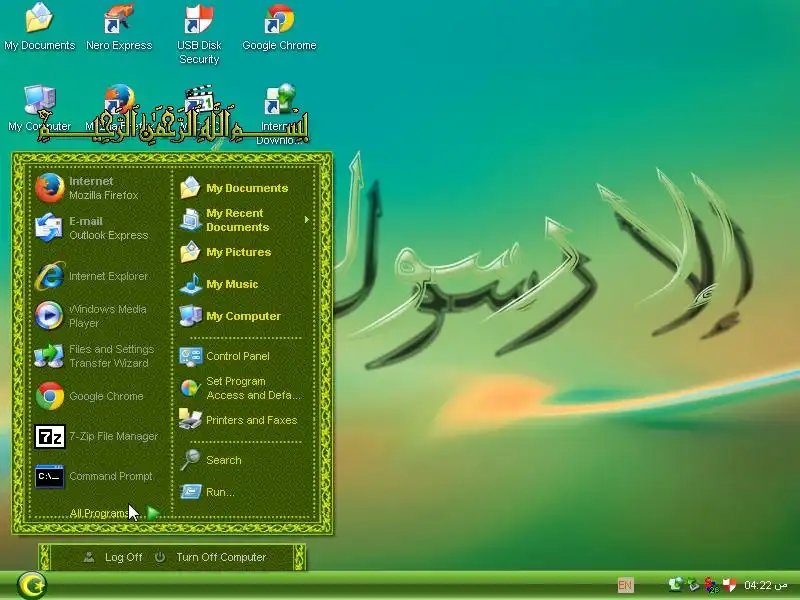Click the second green tray icon
This screenshot has width=800, height=600.
pyautogui.click(x=693, y=585)
